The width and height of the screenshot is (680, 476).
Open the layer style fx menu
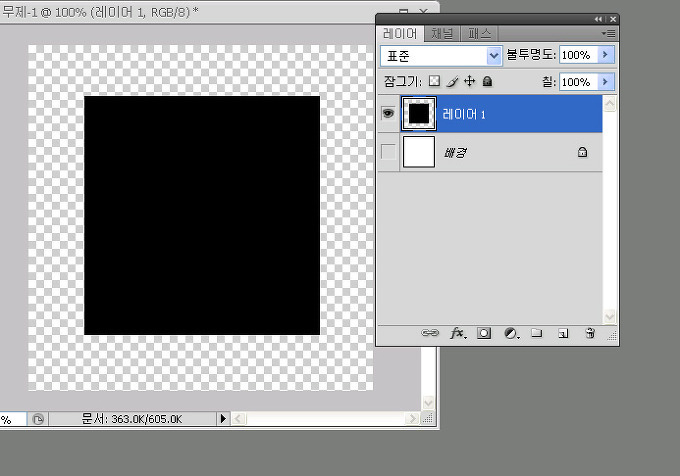458,334
